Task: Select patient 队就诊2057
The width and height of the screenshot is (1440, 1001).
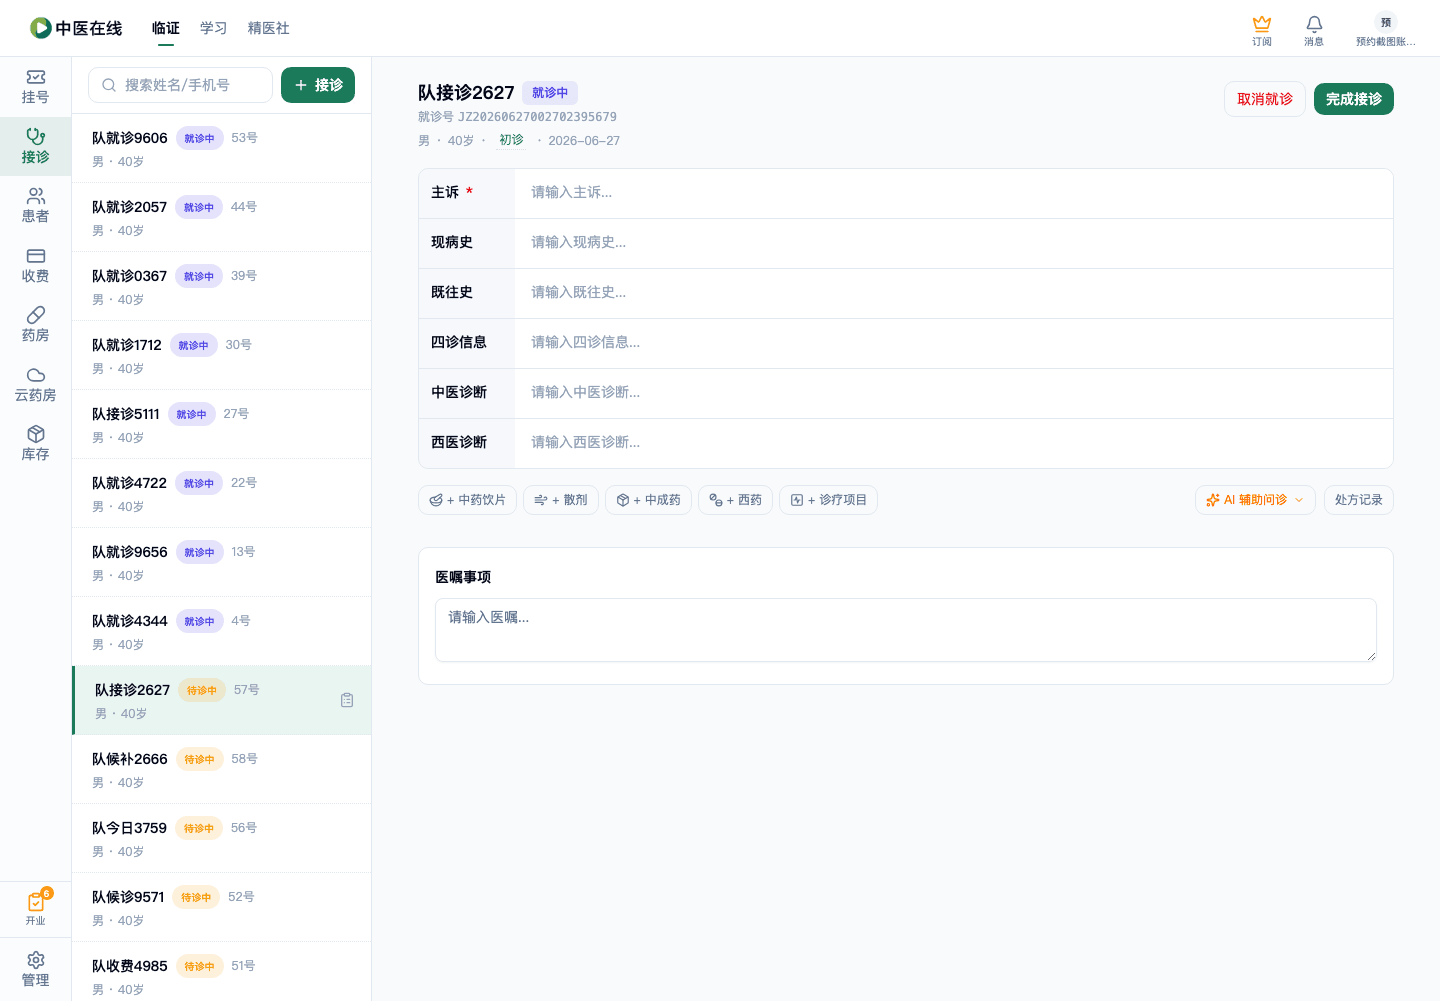Action: (x=222, y=217)
